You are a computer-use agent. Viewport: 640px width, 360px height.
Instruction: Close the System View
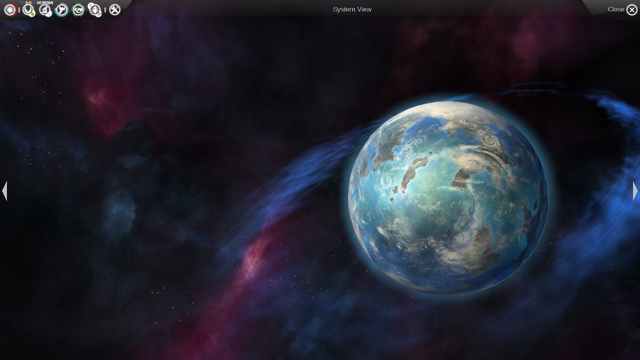click(631, 9)
